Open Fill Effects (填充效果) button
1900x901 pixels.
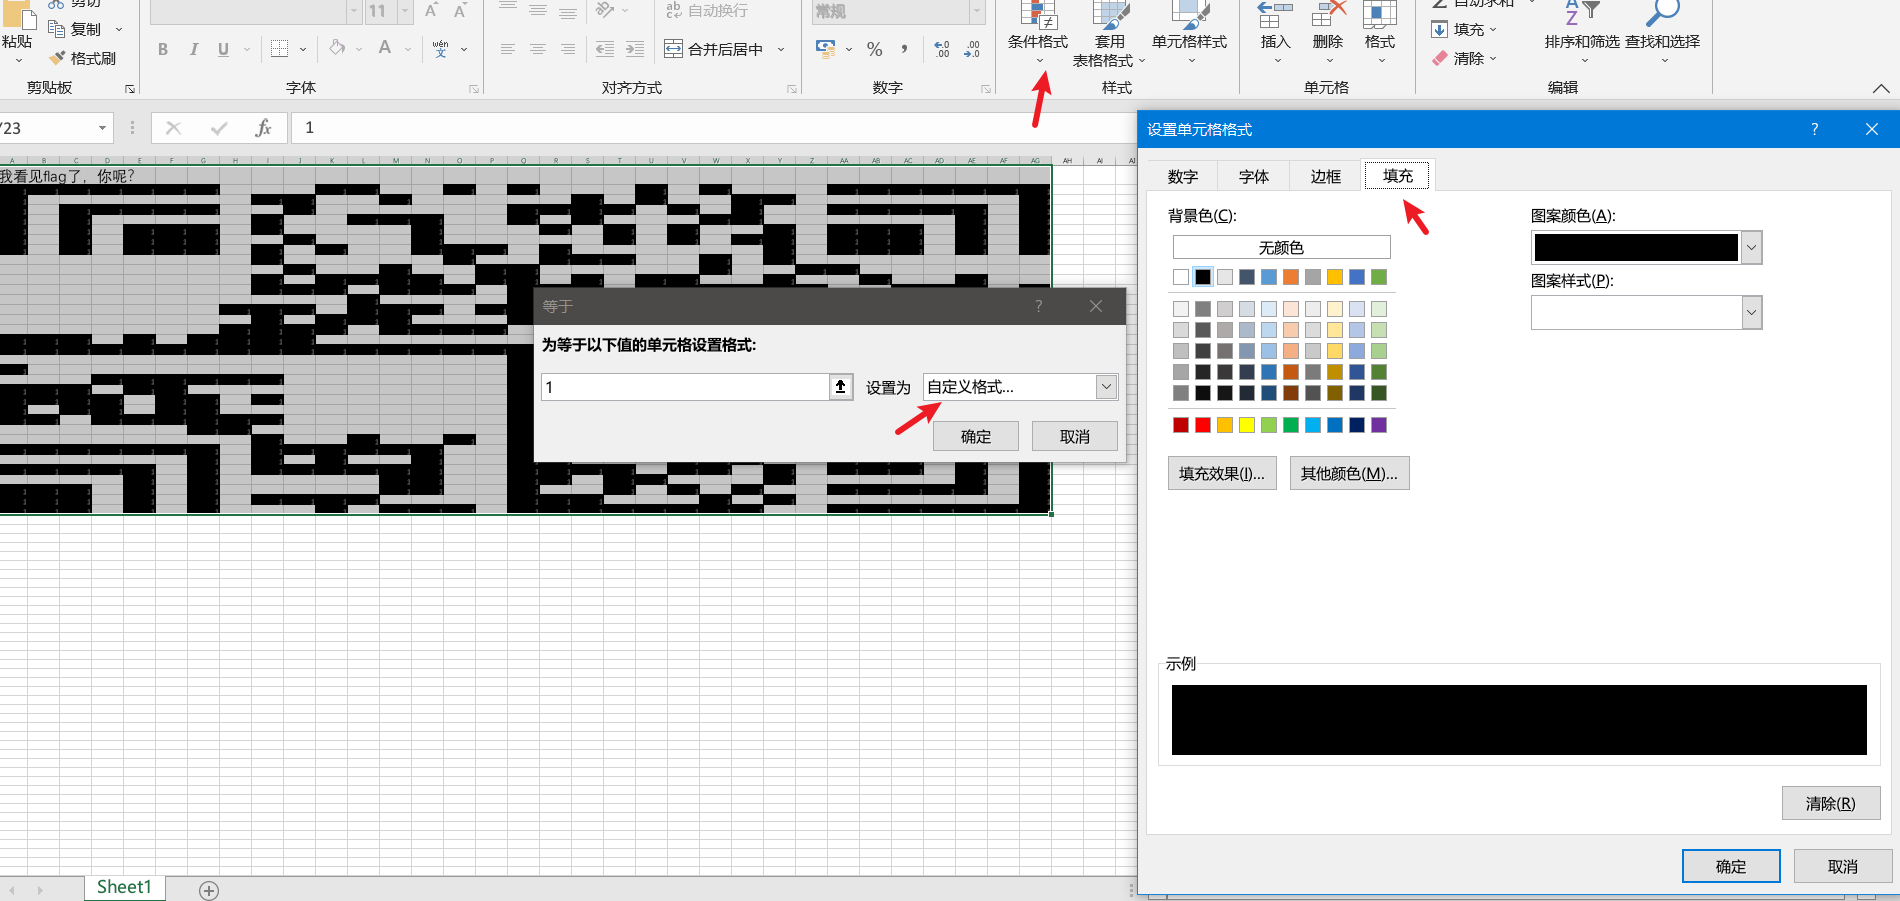[x=1222, y=473]
